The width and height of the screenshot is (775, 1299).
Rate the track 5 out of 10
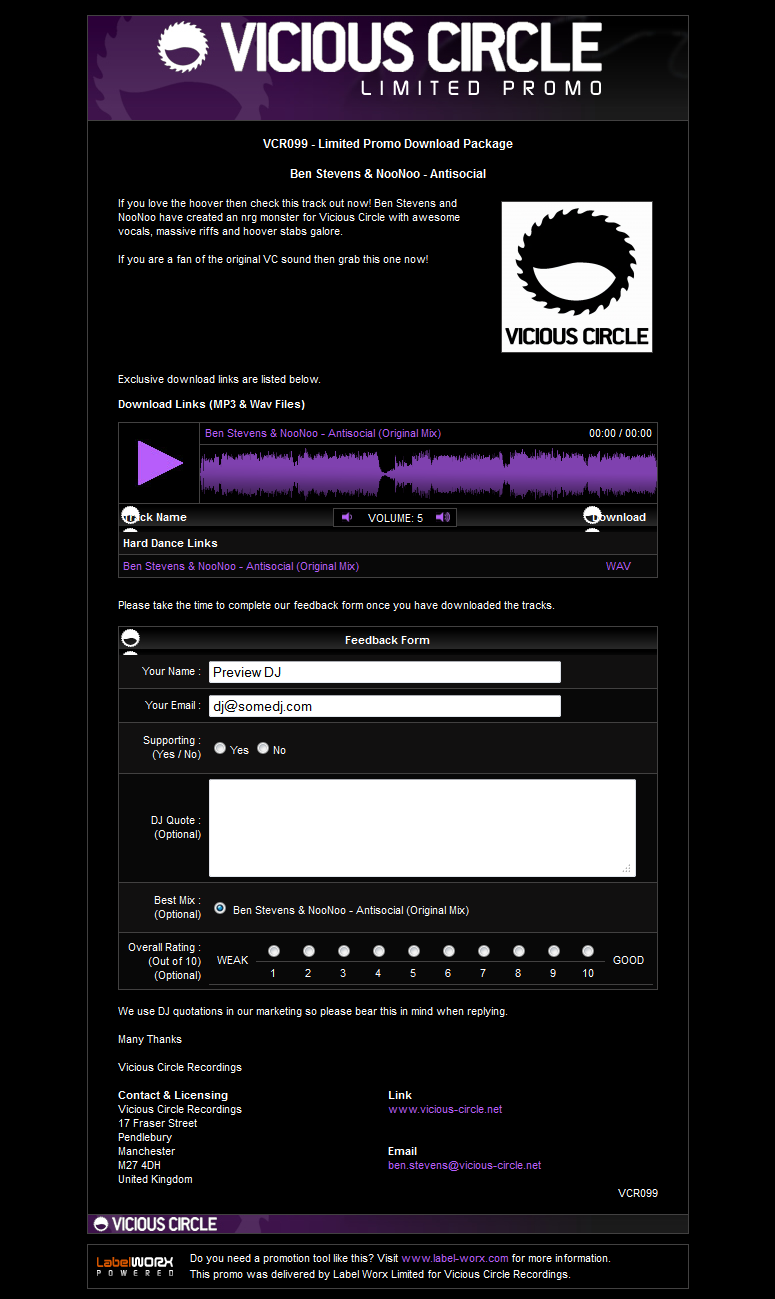[x=414, y=951]
